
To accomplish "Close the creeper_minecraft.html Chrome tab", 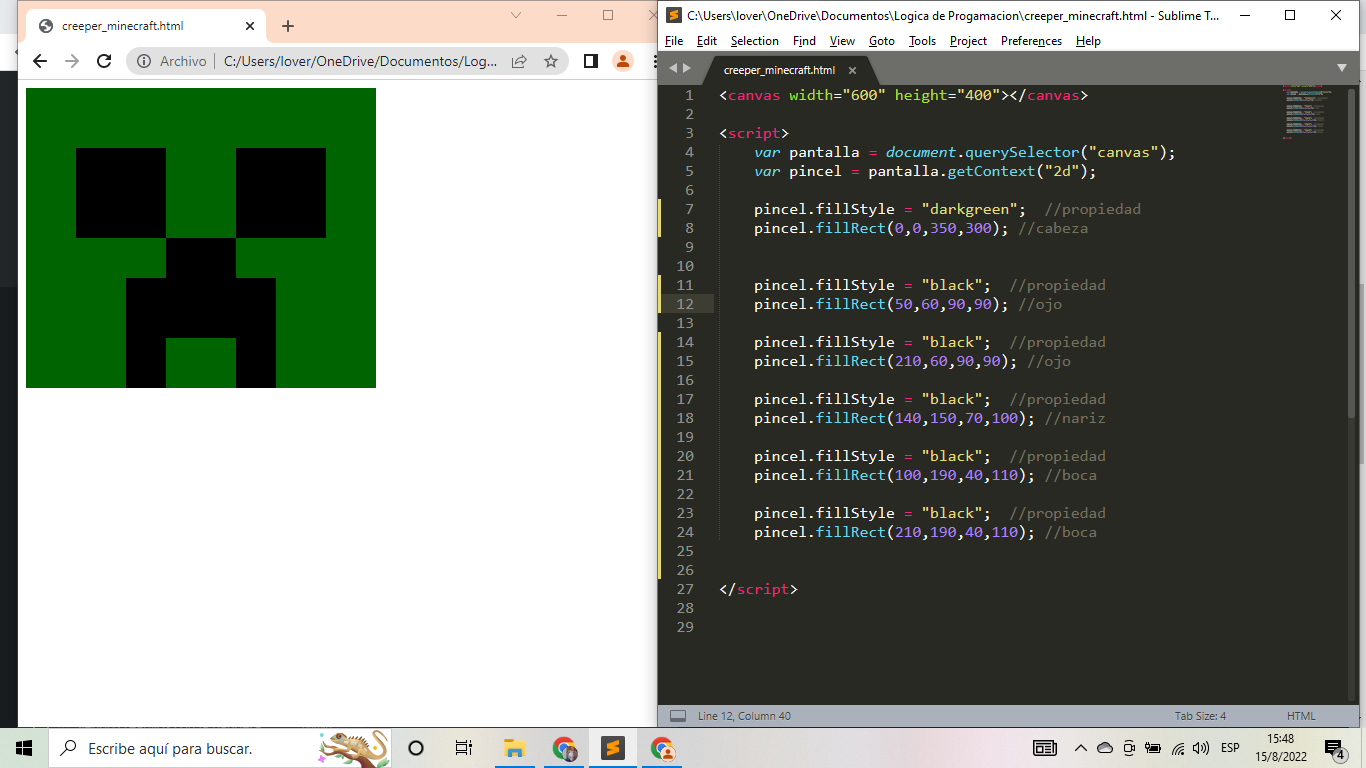I will 249,26.
